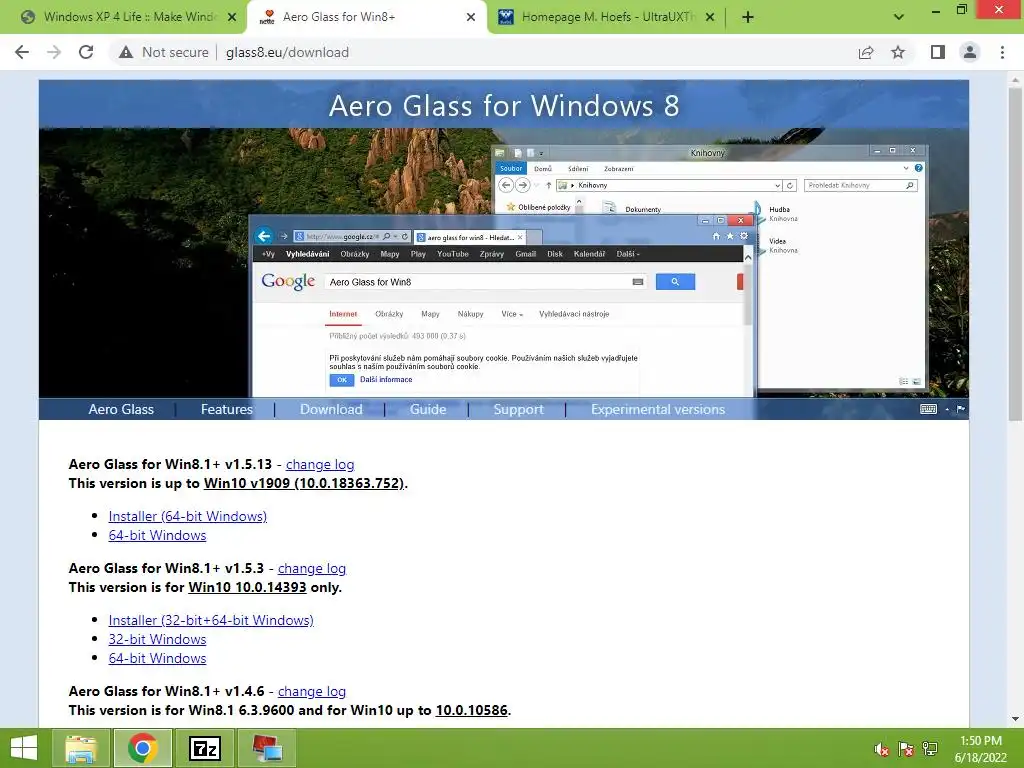Go back to previous page
1024x768 pixels.
[22, 52]
